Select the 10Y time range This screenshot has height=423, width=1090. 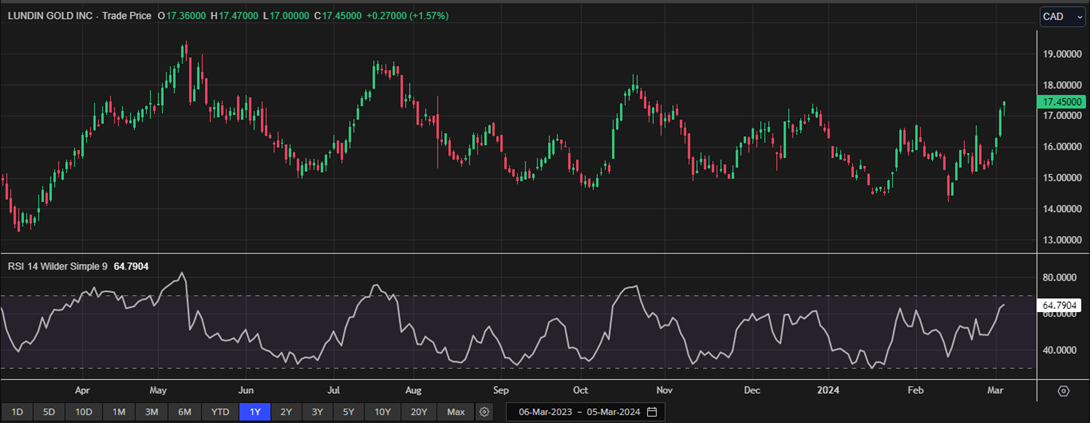(382, 412)
